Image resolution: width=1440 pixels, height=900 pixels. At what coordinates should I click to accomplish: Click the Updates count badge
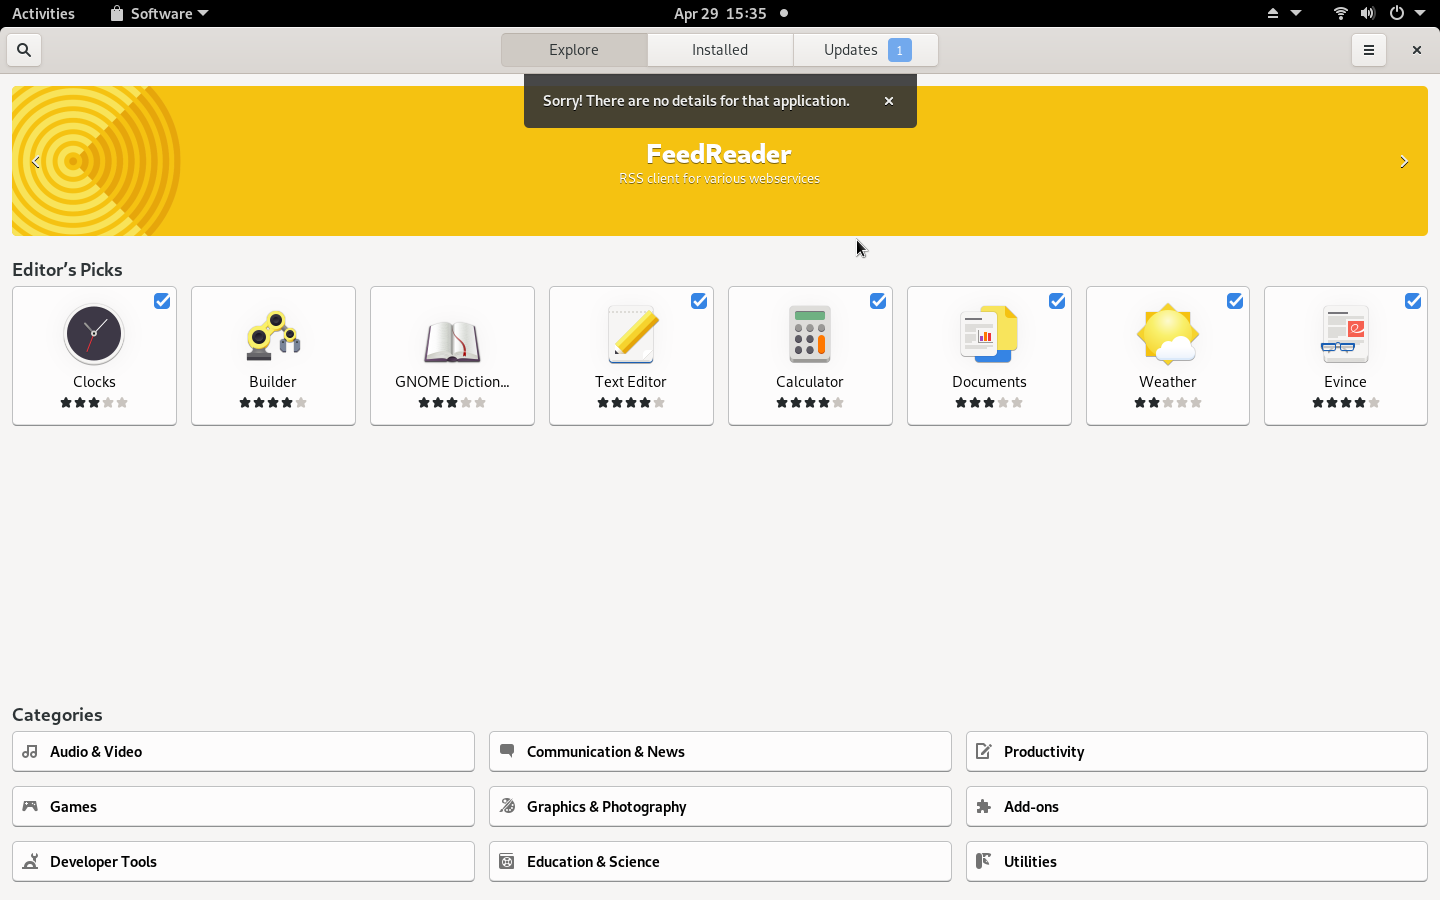click(899, 50)
